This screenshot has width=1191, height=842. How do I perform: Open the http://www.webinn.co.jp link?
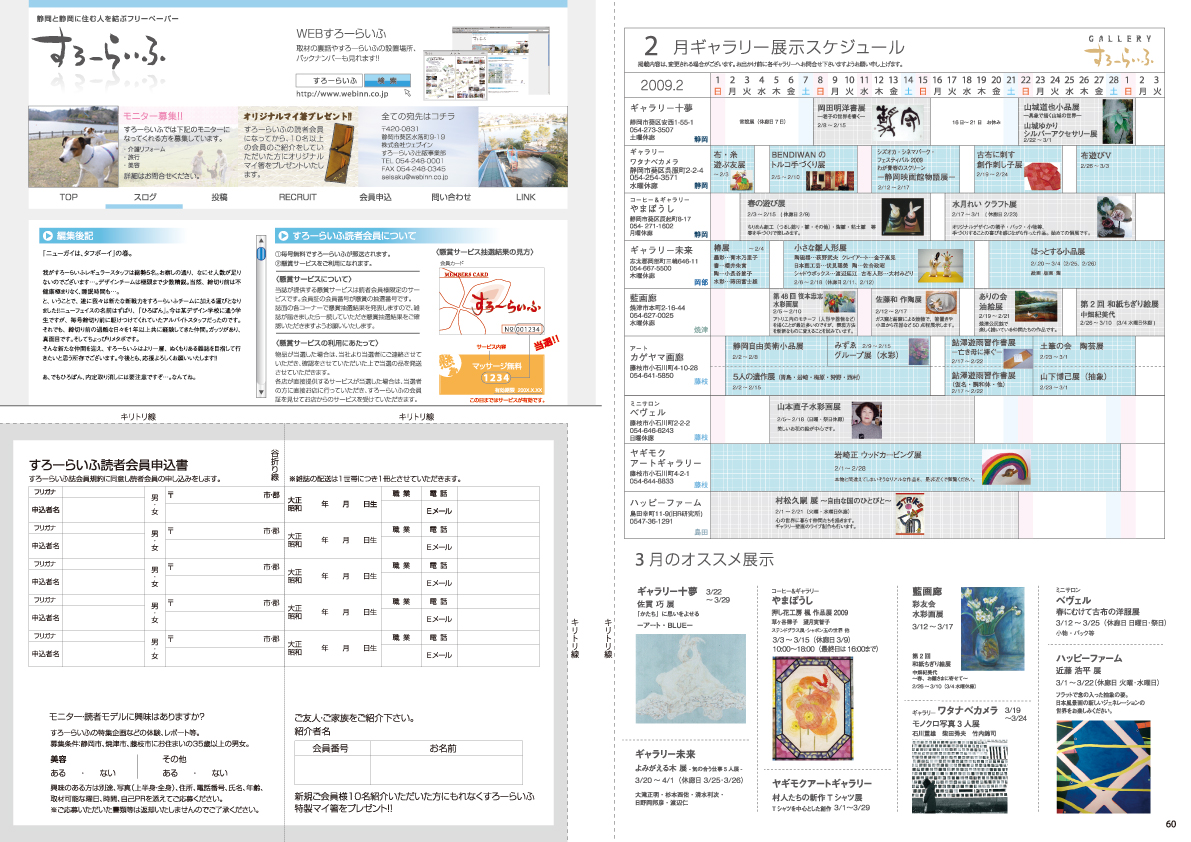point(342,94)
